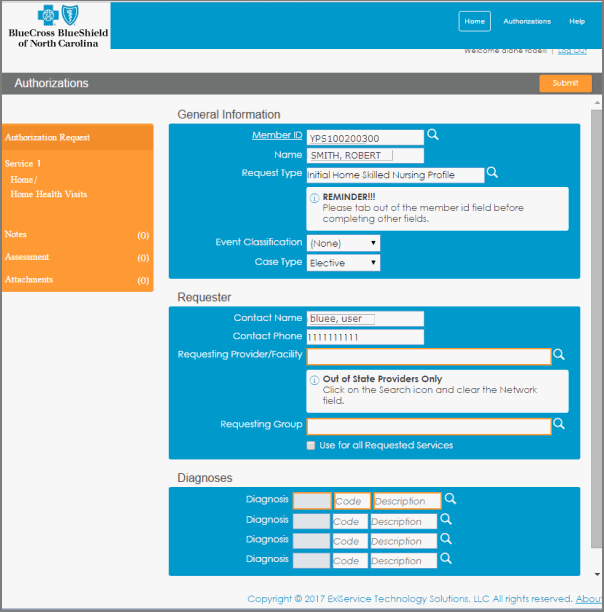The height and width of the screenshot is (612, 604).
Task: Follow the Member ID link
Action: tap(277, 135)
